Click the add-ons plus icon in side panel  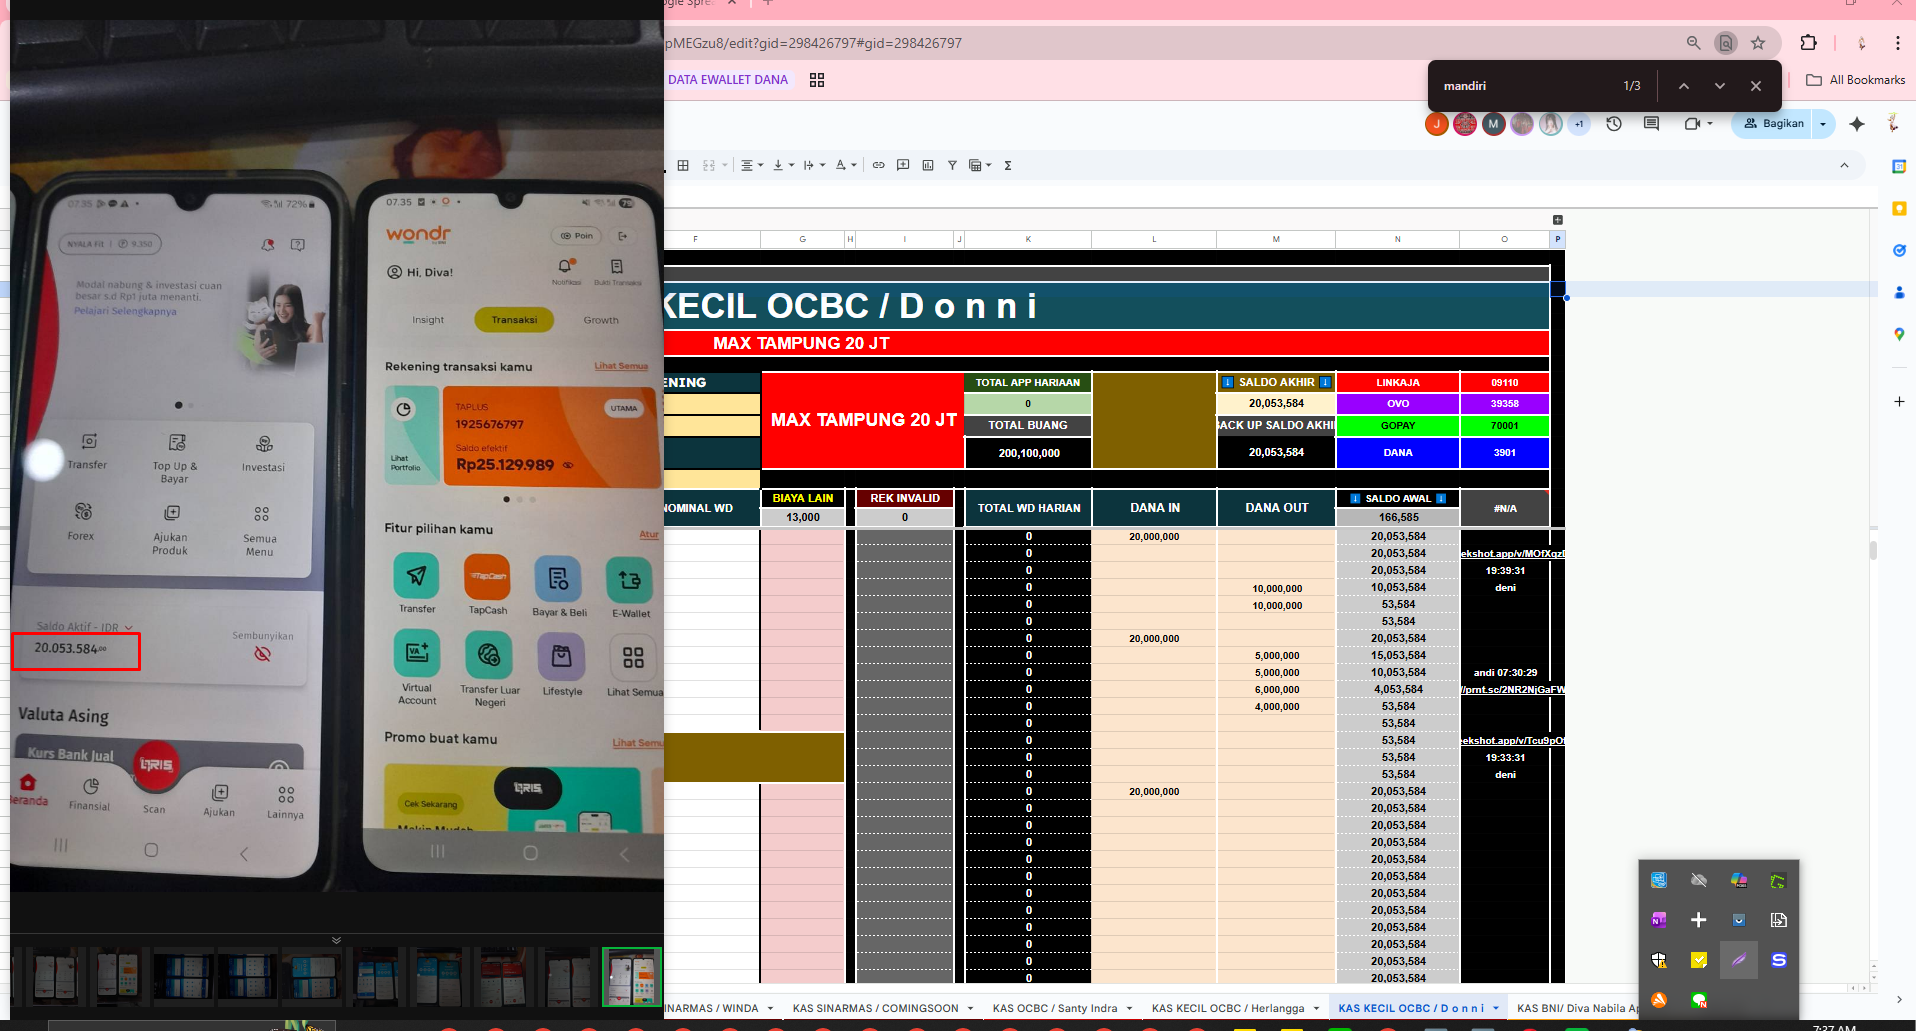1899,401
